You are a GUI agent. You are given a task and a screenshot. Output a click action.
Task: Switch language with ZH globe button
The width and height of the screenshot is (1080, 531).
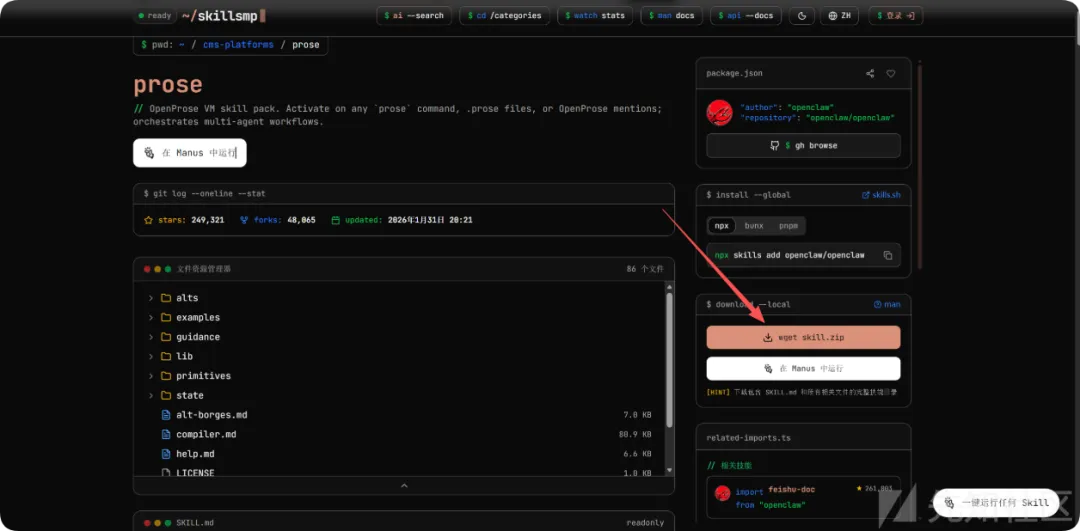coord(840,15)
